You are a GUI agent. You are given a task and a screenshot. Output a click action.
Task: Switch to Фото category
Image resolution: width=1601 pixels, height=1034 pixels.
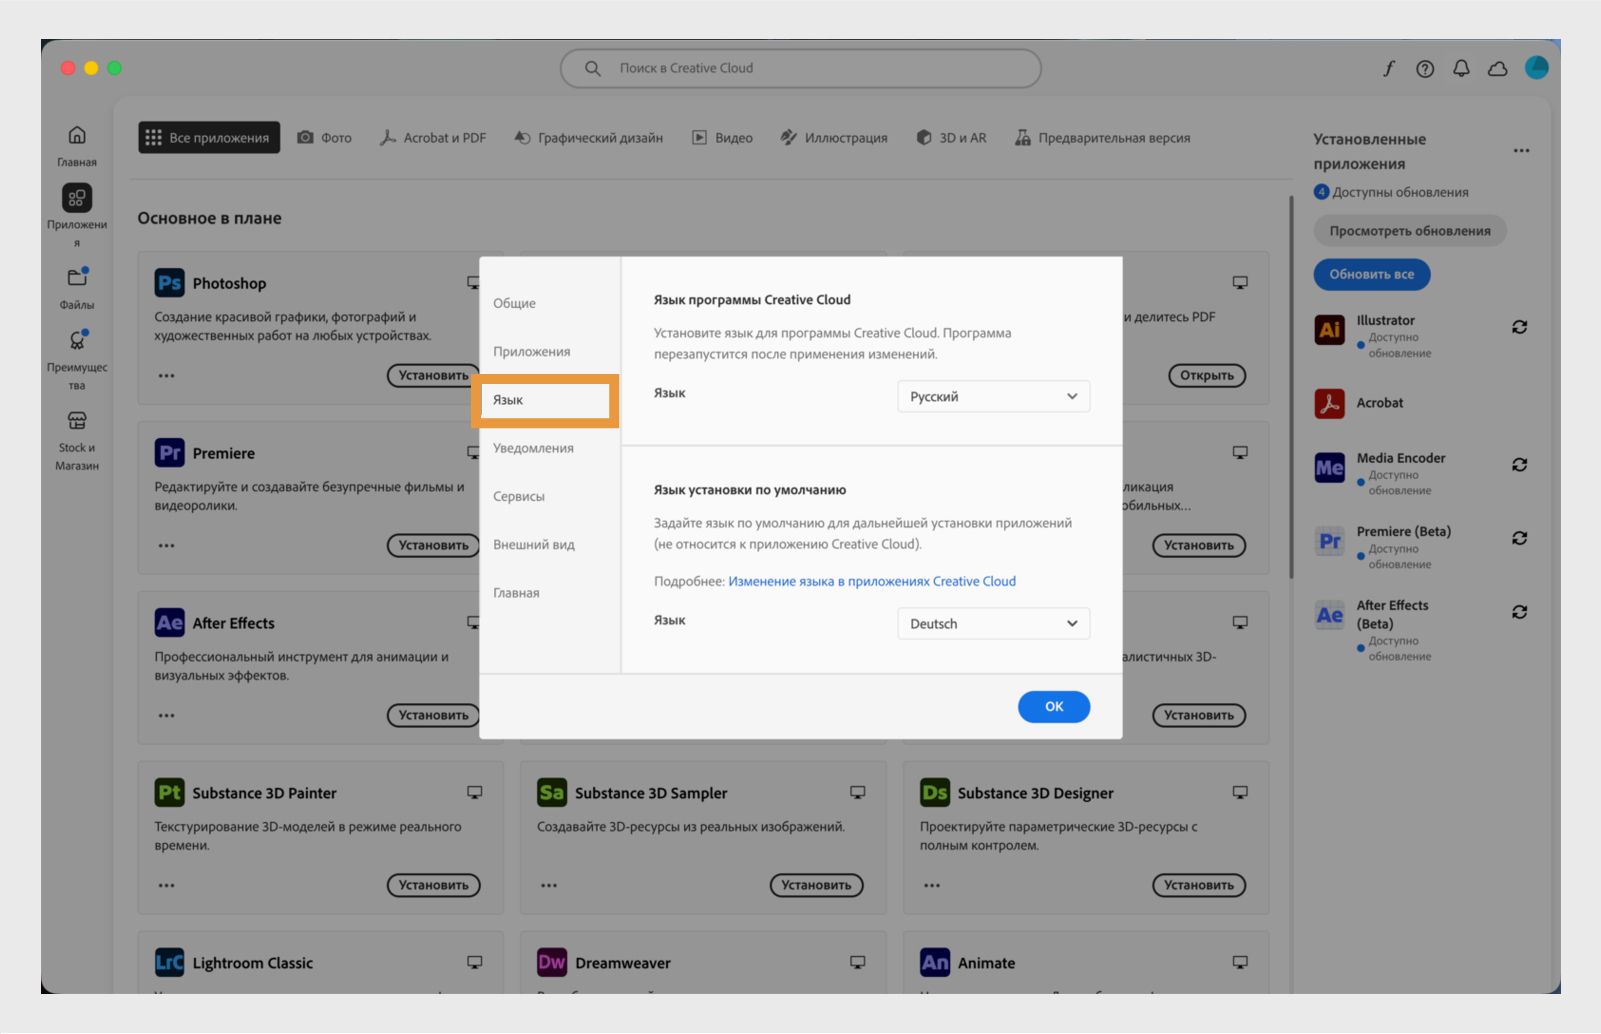[x=324, y=138]
